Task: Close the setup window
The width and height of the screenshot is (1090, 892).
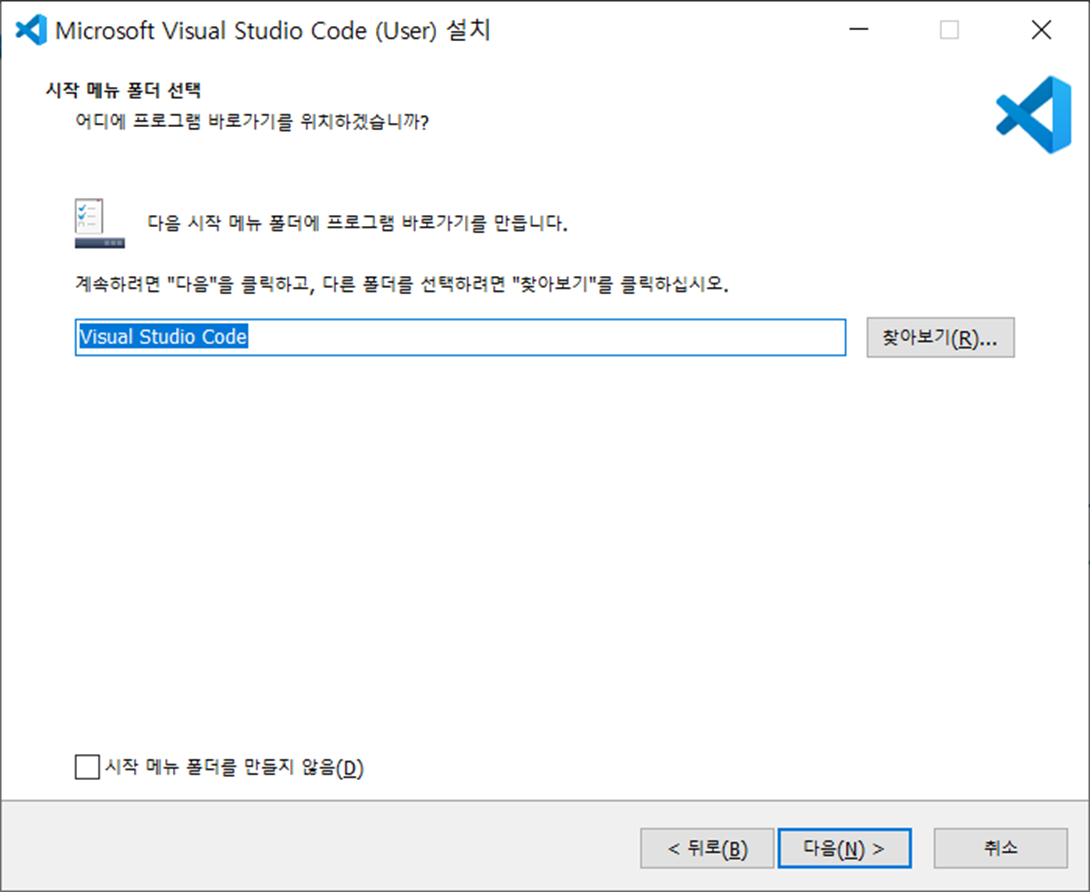Action: (1041, 29)
